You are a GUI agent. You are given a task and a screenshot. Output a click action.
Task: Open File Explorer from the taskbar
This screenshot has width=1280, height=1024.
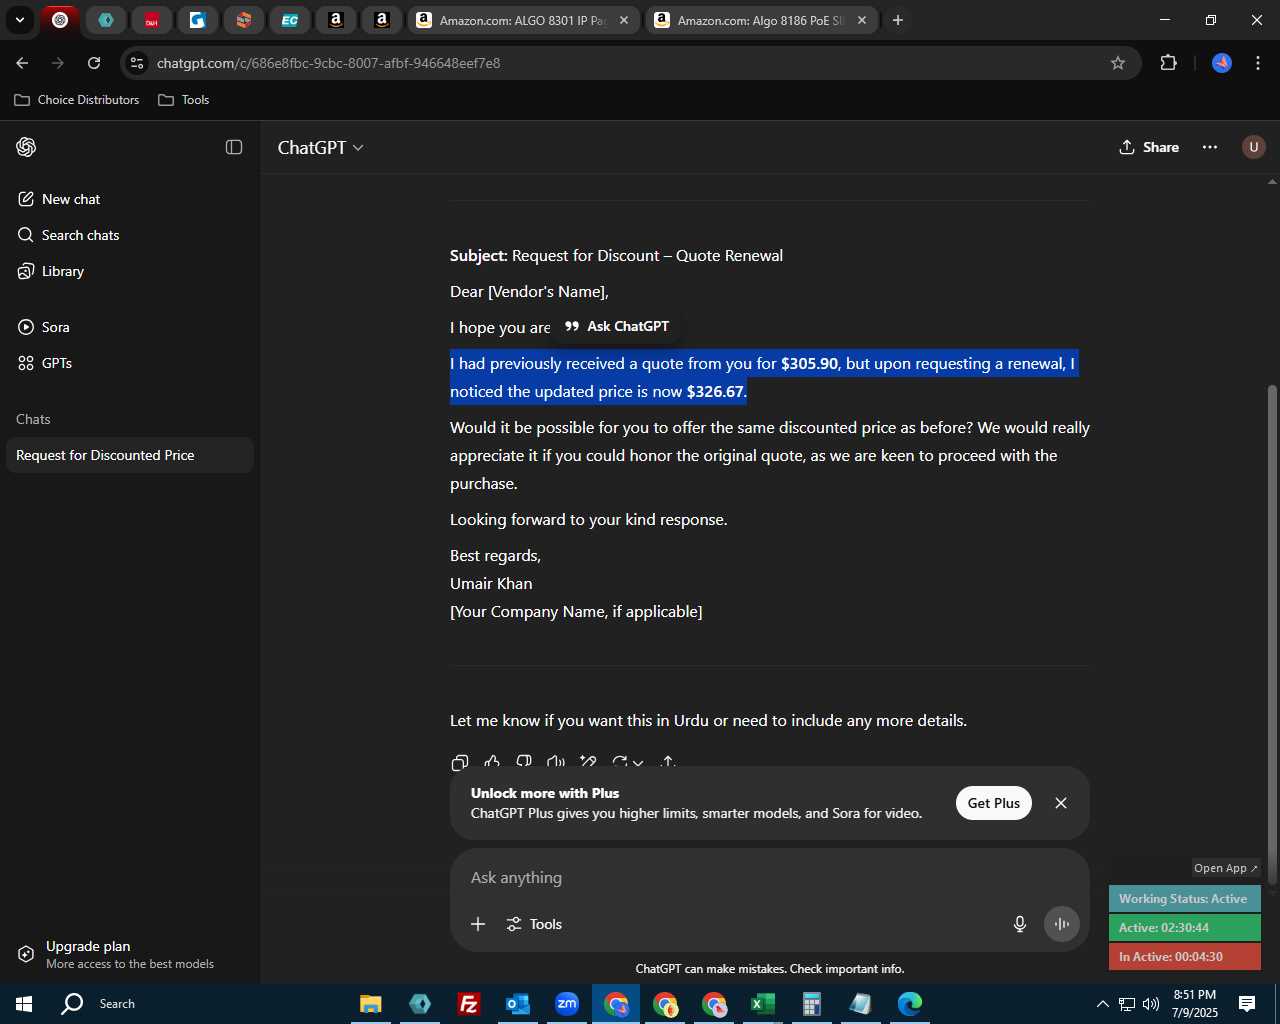click(370, 1004)
